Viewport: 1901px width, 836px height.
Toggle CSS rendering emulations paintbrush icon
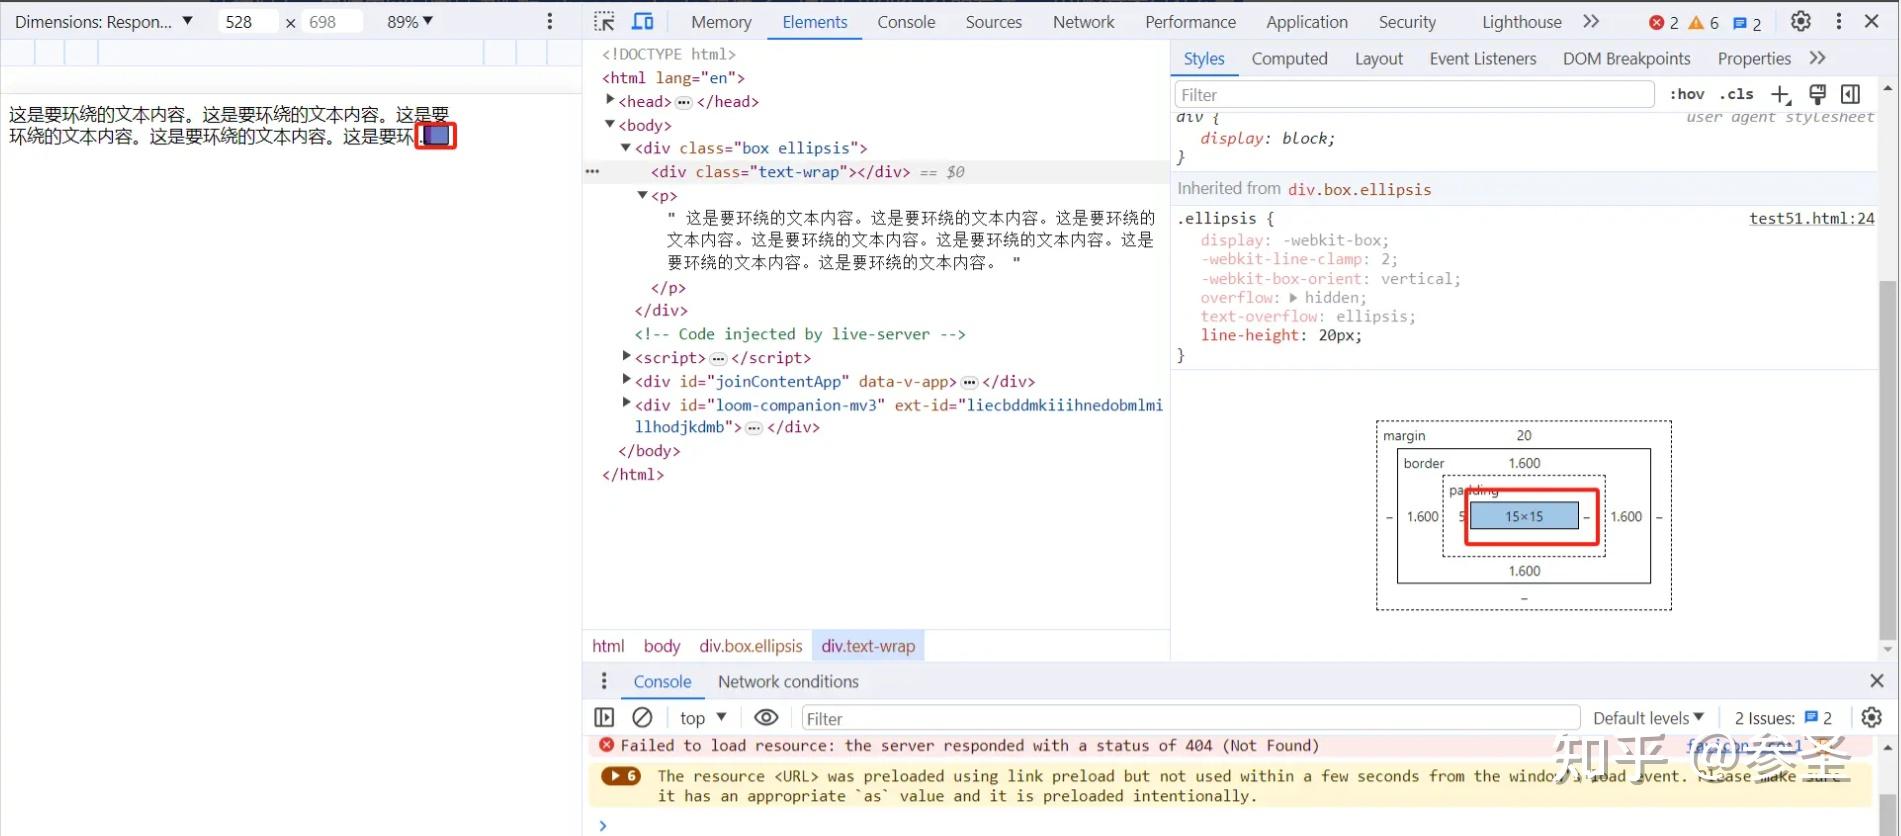[x=1817, y=94]
